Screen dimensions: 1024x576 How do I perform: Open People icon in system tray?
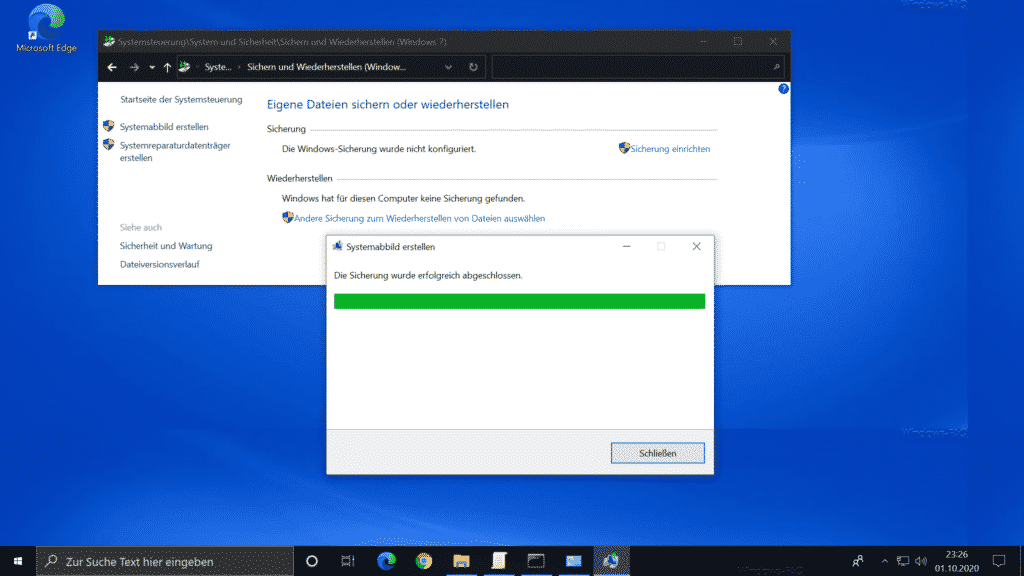click(857, 562)
